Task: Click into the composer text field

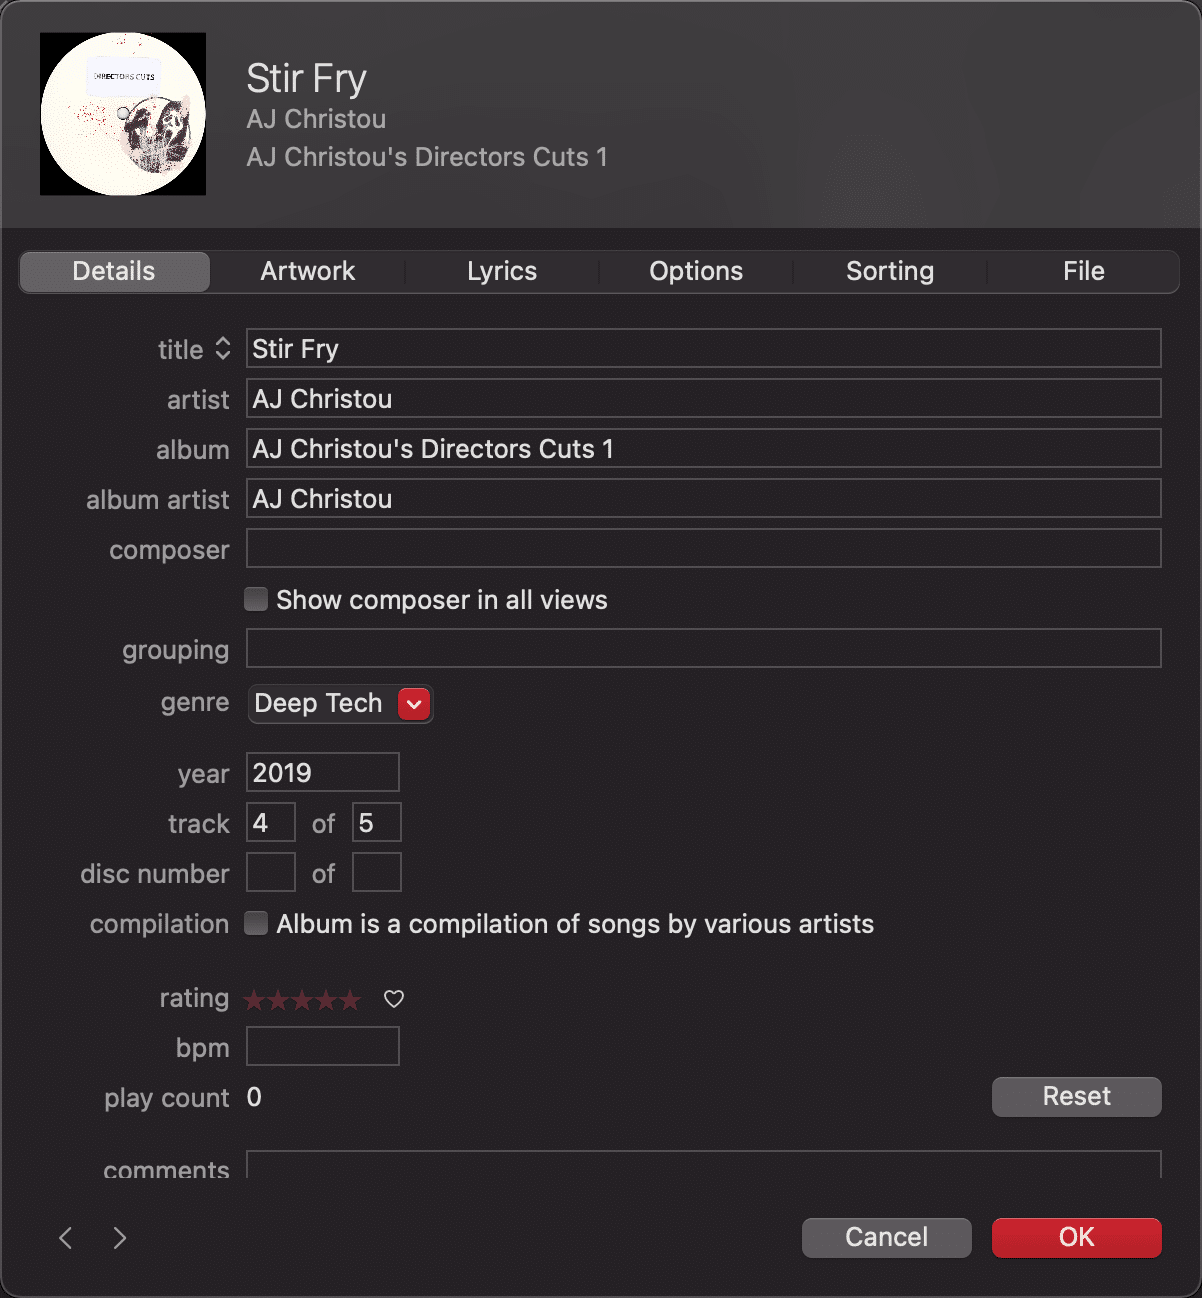Action: click(704, 548)
